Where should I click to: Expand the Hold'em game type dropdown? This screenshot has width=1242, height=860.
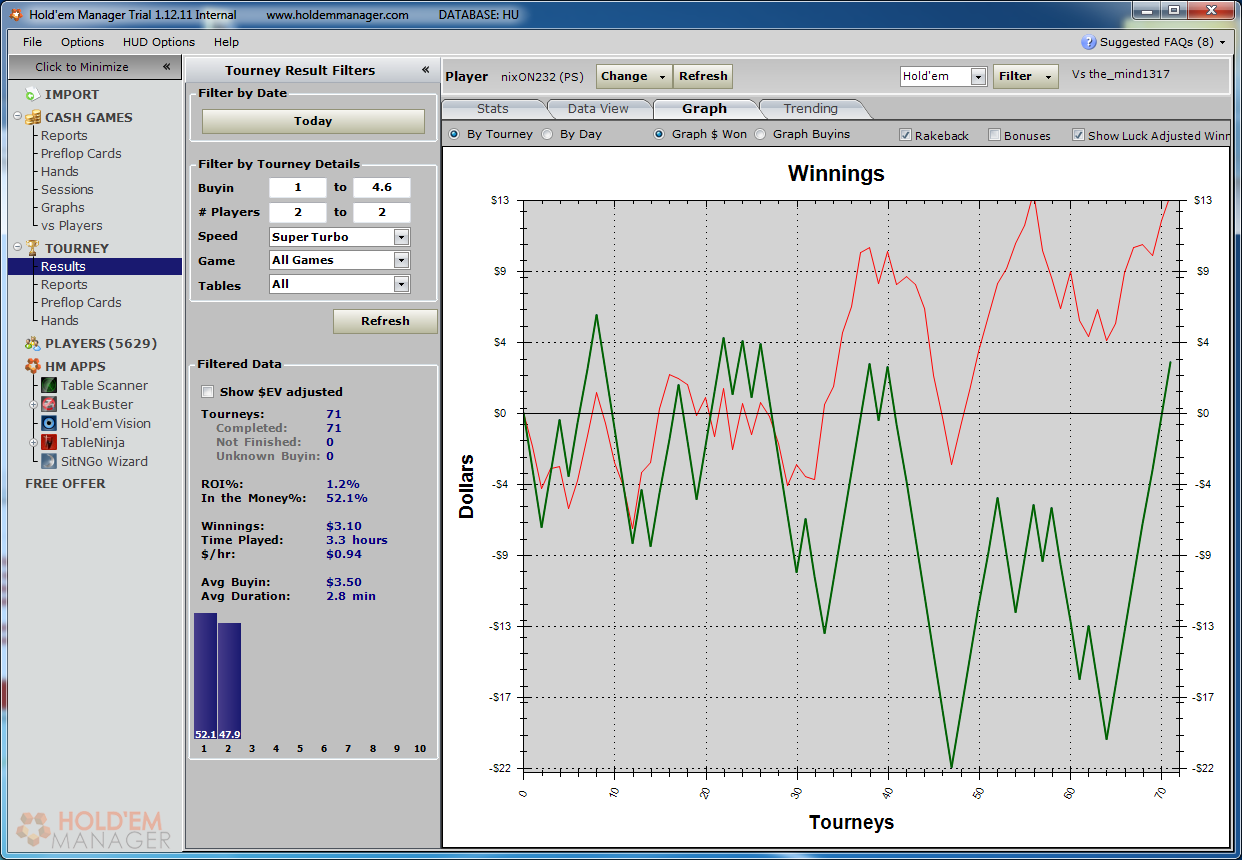[x=977, y=77]
